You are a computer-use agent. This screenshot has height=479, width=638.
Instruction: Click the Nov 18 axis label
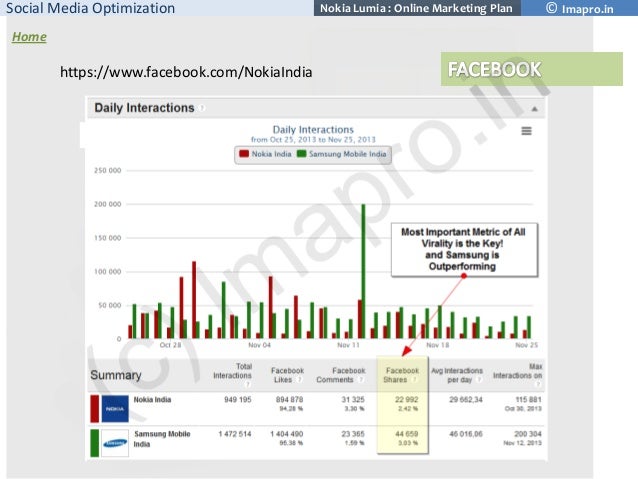[x=437, y=345]
